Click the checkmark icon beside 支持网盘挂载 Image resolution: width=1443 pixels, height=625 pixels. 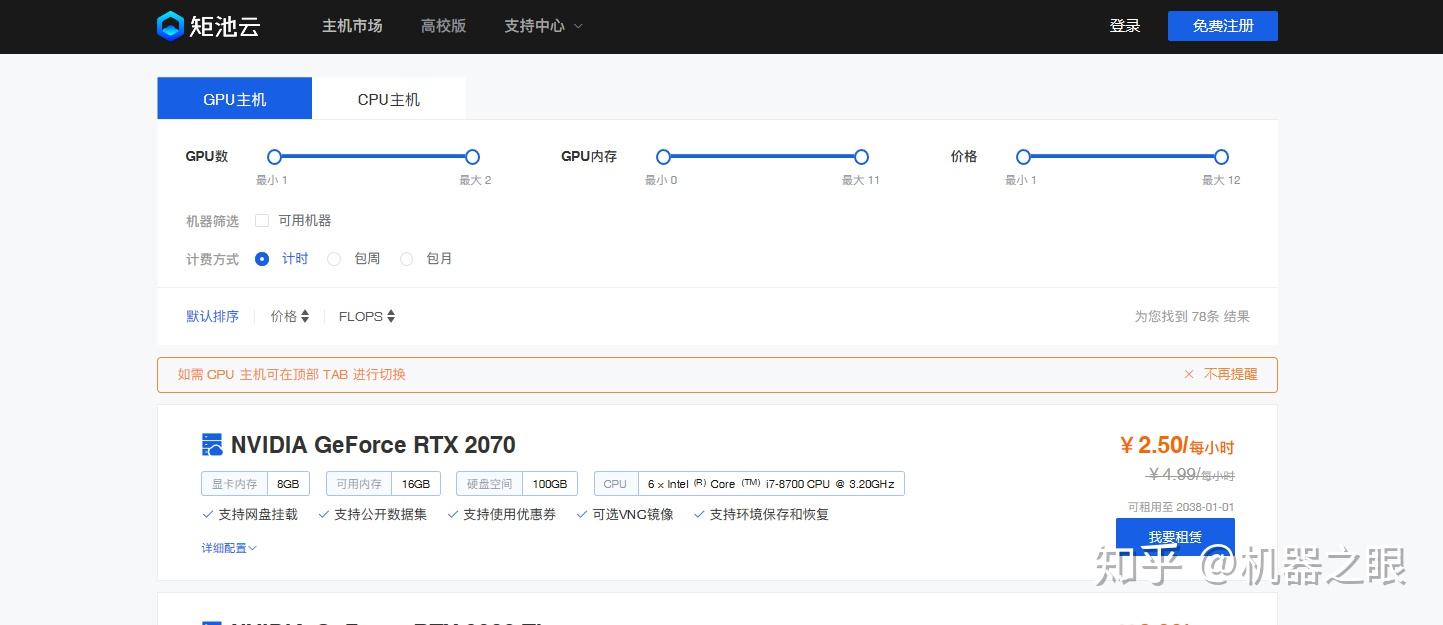pos(208,514)
